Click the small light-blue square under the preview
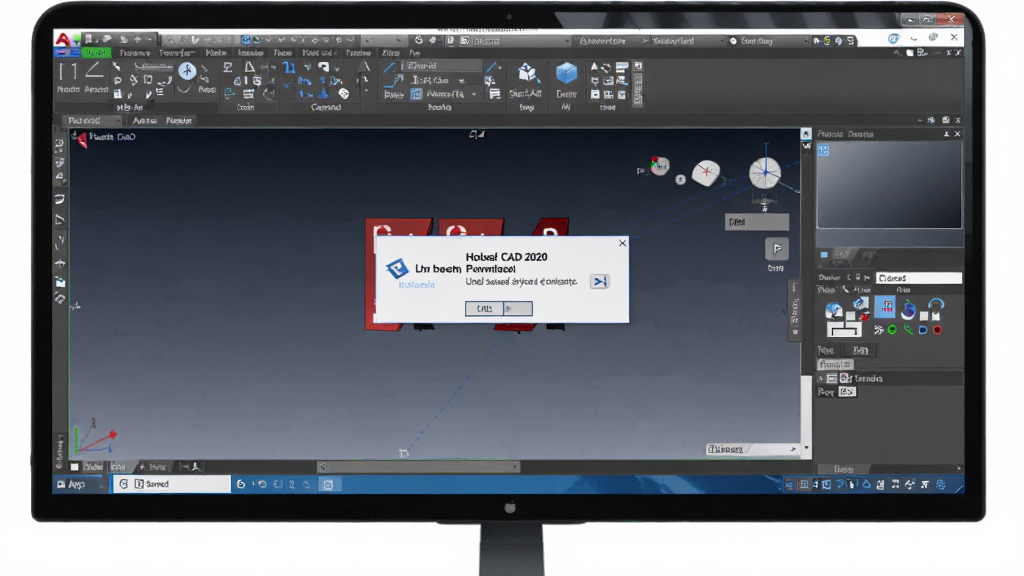 pyautogui.click(x=824, y=255)
